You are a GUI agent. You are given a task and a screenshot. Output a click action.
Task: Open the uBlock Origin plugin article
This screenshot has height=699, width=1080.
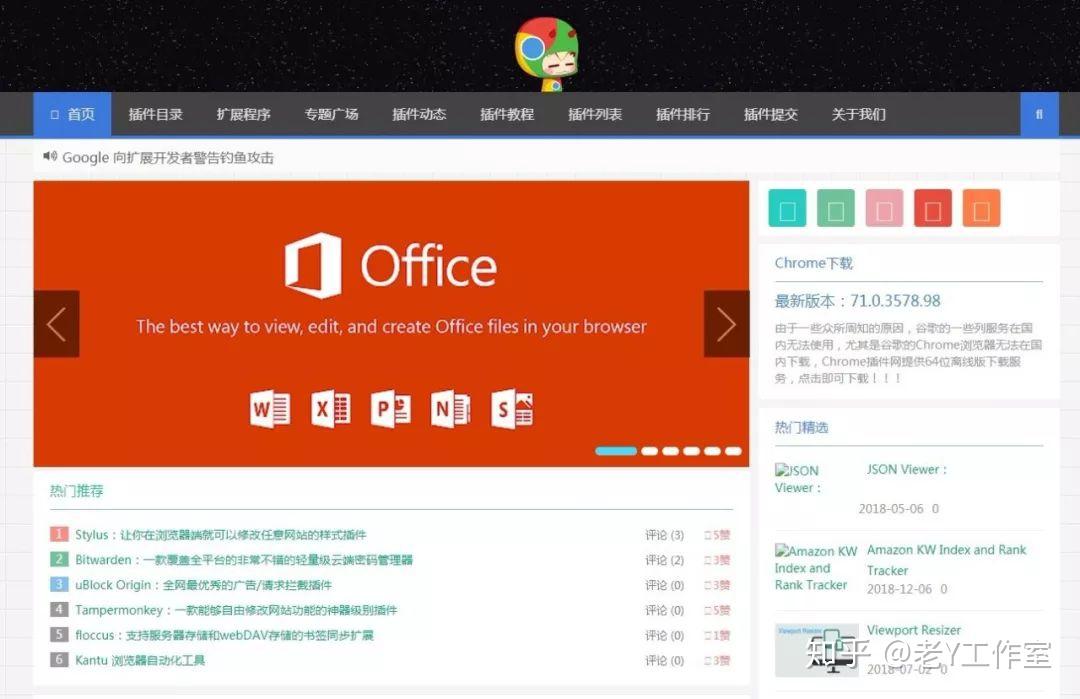203,585
